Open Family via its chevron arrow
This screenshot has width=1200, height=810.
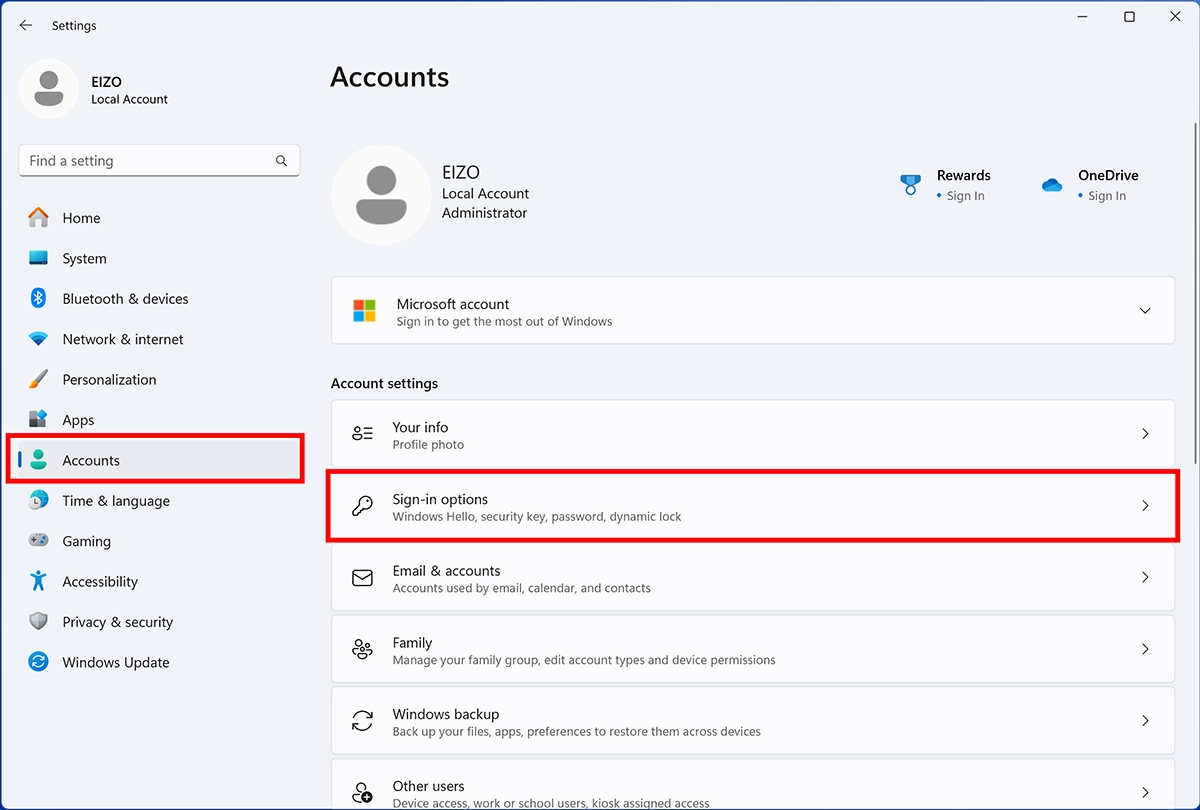click(1145, 650)
